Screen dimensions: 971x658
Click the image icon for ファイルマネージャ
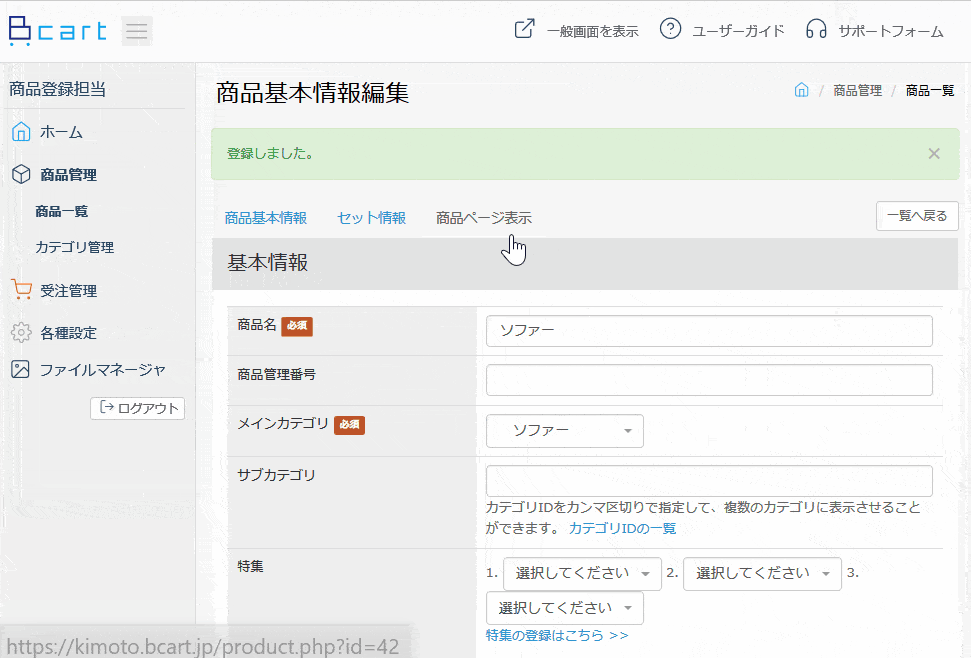point(20,370)
